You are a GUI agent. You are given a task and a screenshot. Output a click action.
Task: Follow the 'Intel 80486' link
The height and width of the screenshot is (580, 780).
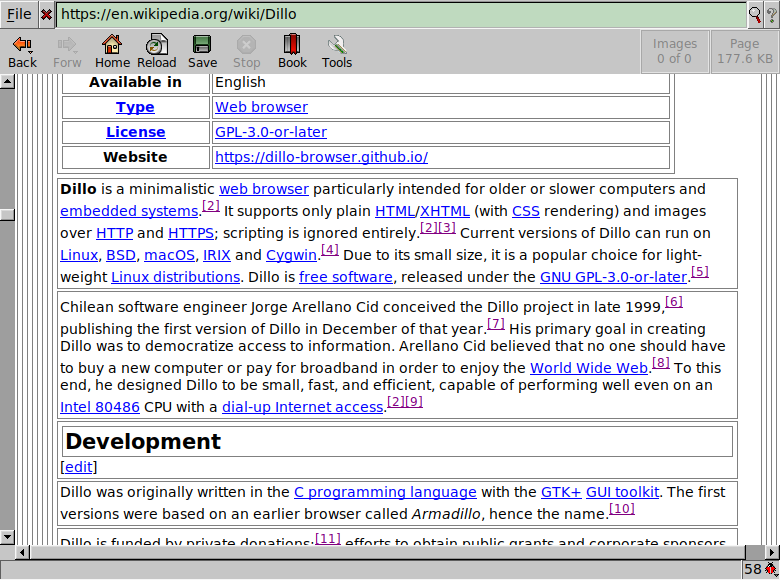[x=100, y=407]
